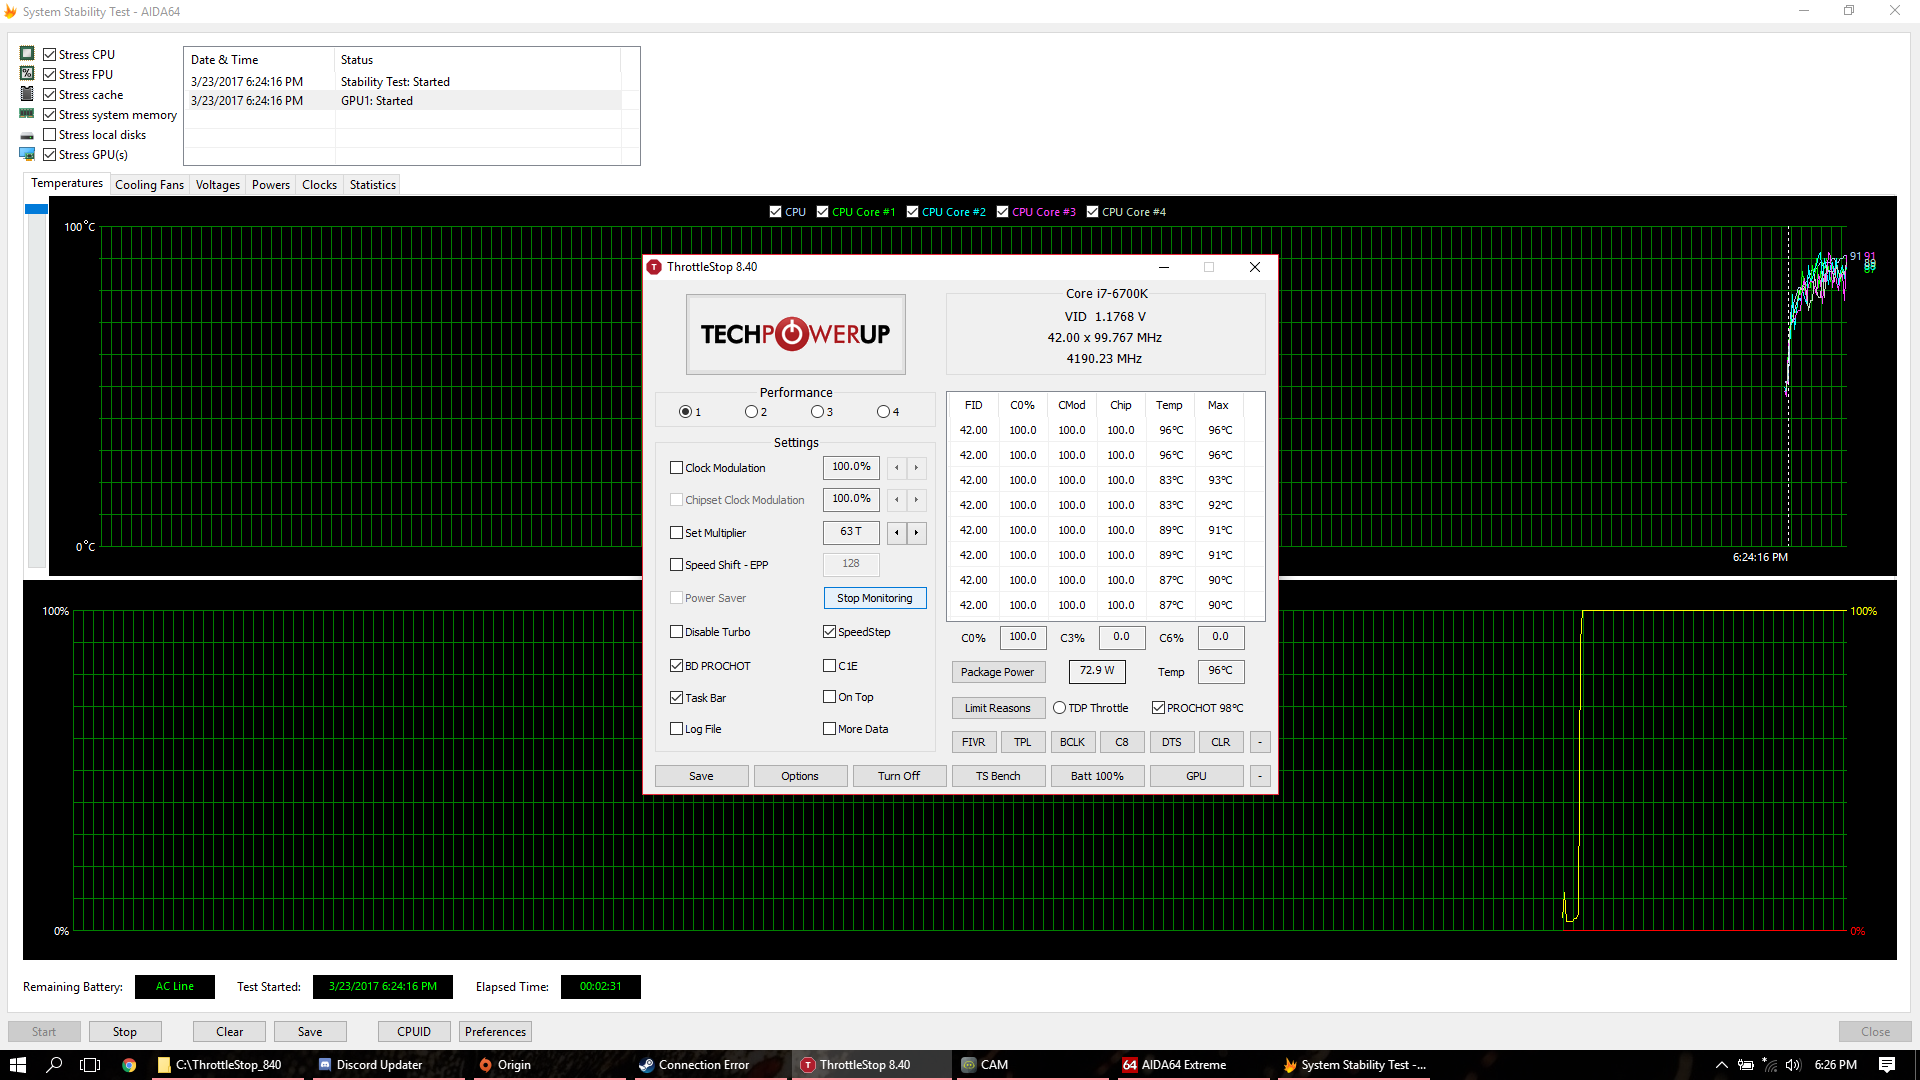The height and width of the screenshot is (1080, 1920).
Task: Click Limit Reasons button
Action: [998, 708]
